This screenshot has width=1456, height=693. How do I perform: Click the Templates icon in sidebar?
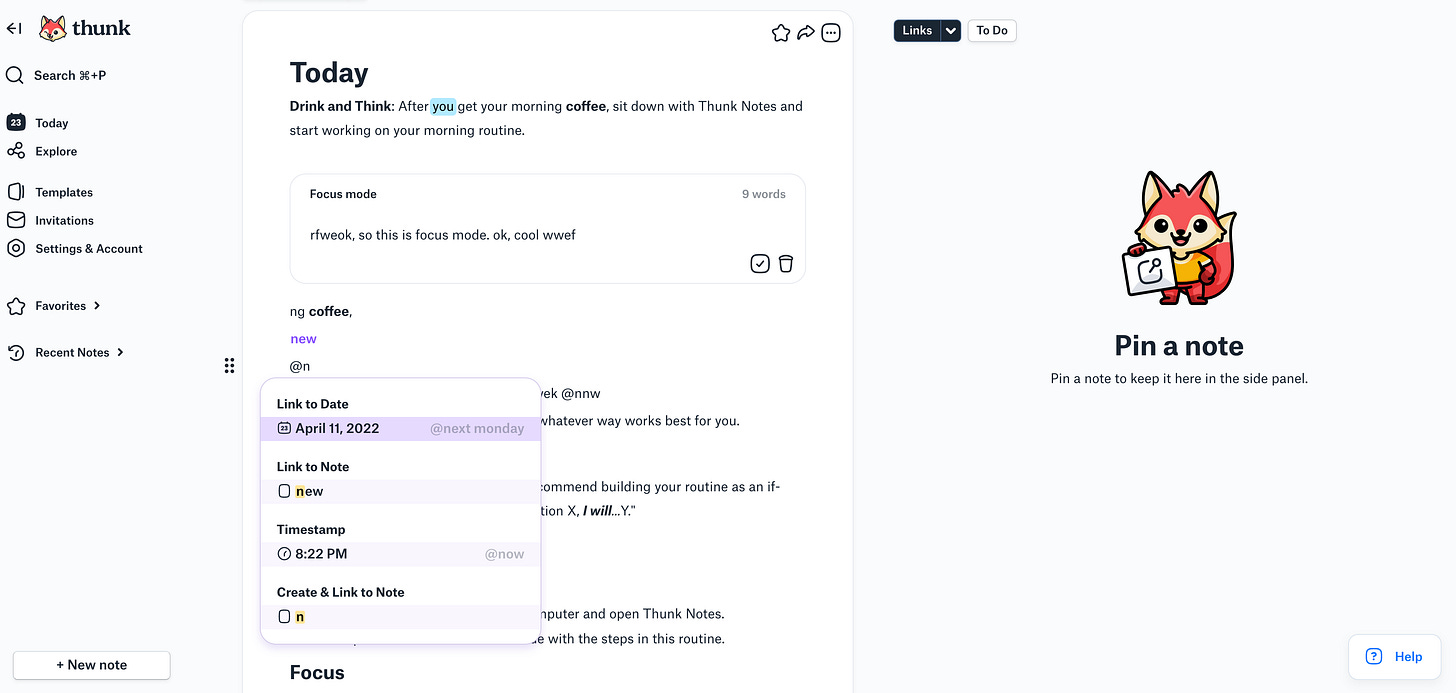tap(16, 192)
